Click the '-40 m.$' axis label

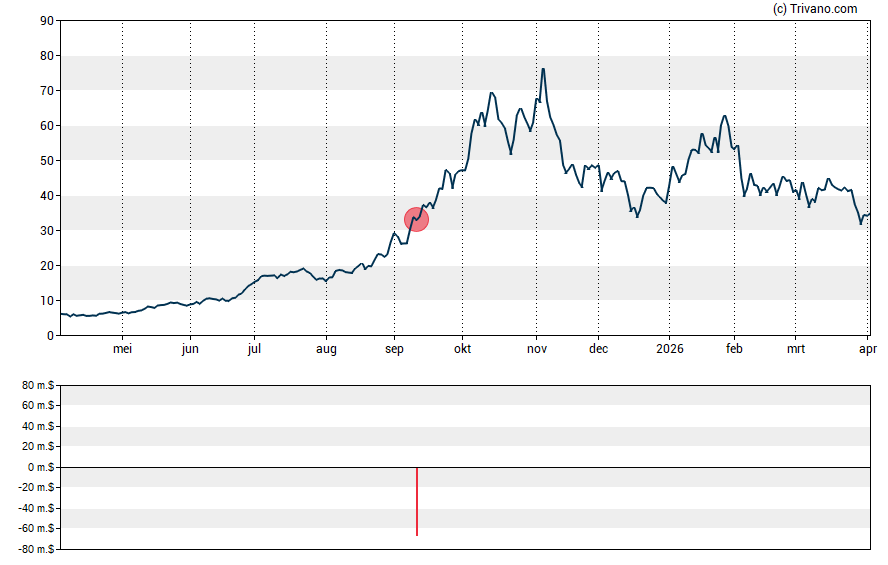click(36, 508)
